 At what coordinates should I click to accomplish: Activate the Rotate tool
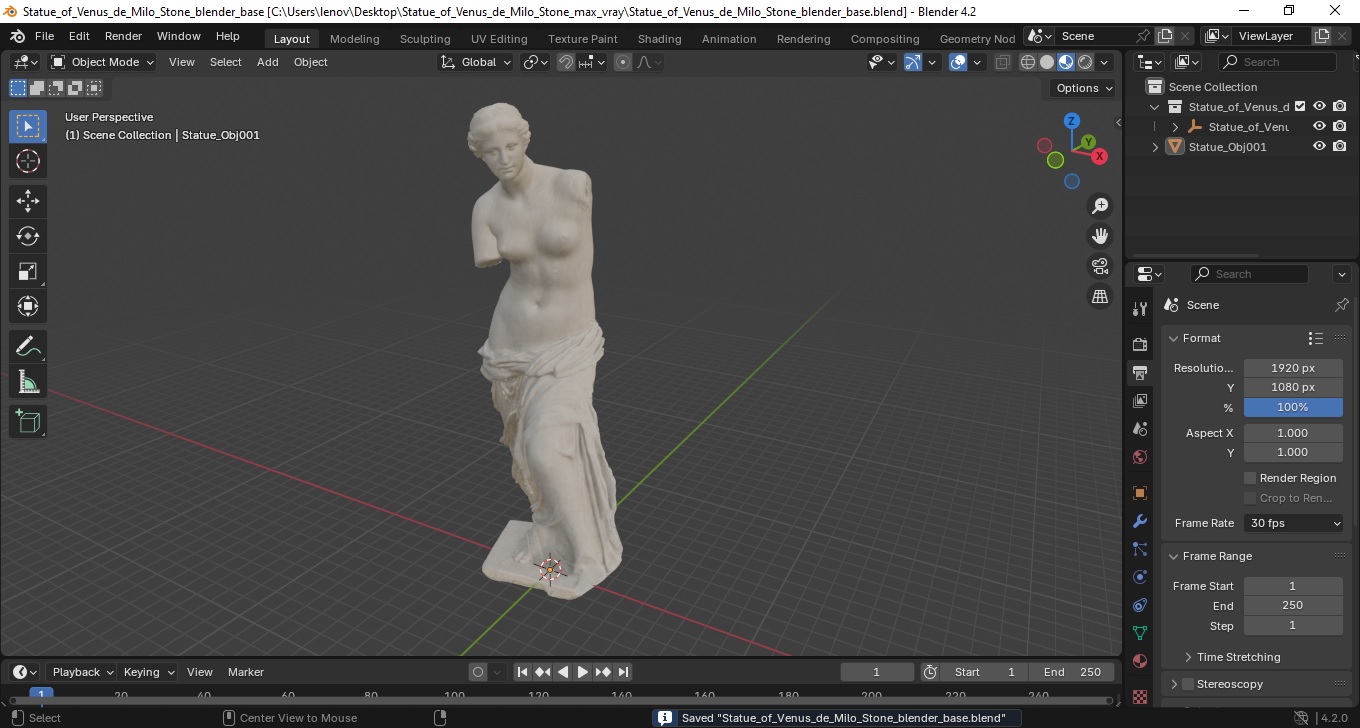28,236
